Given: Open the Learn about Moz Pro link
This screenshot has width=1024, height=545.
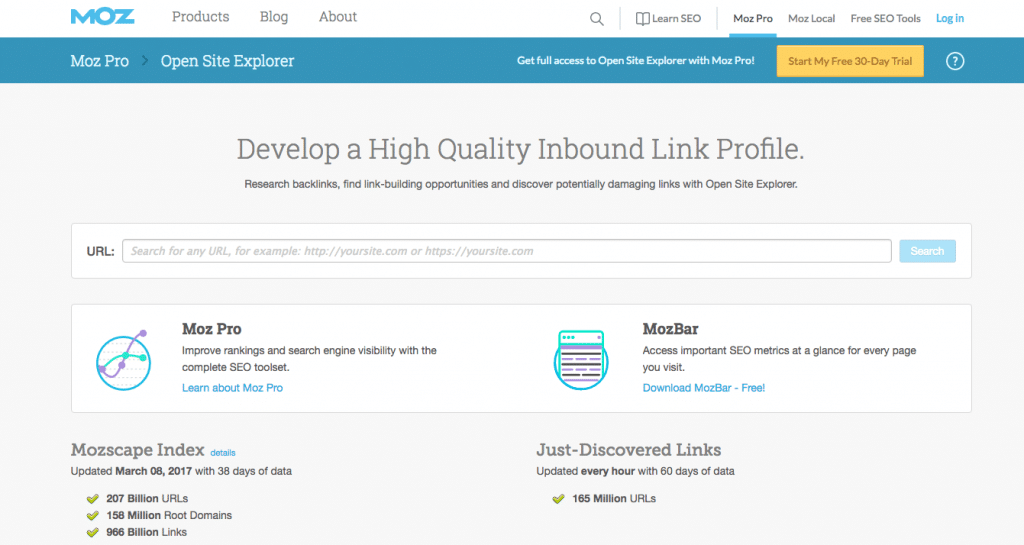Looking at the screenshot, I should click(x=232, y=388).
